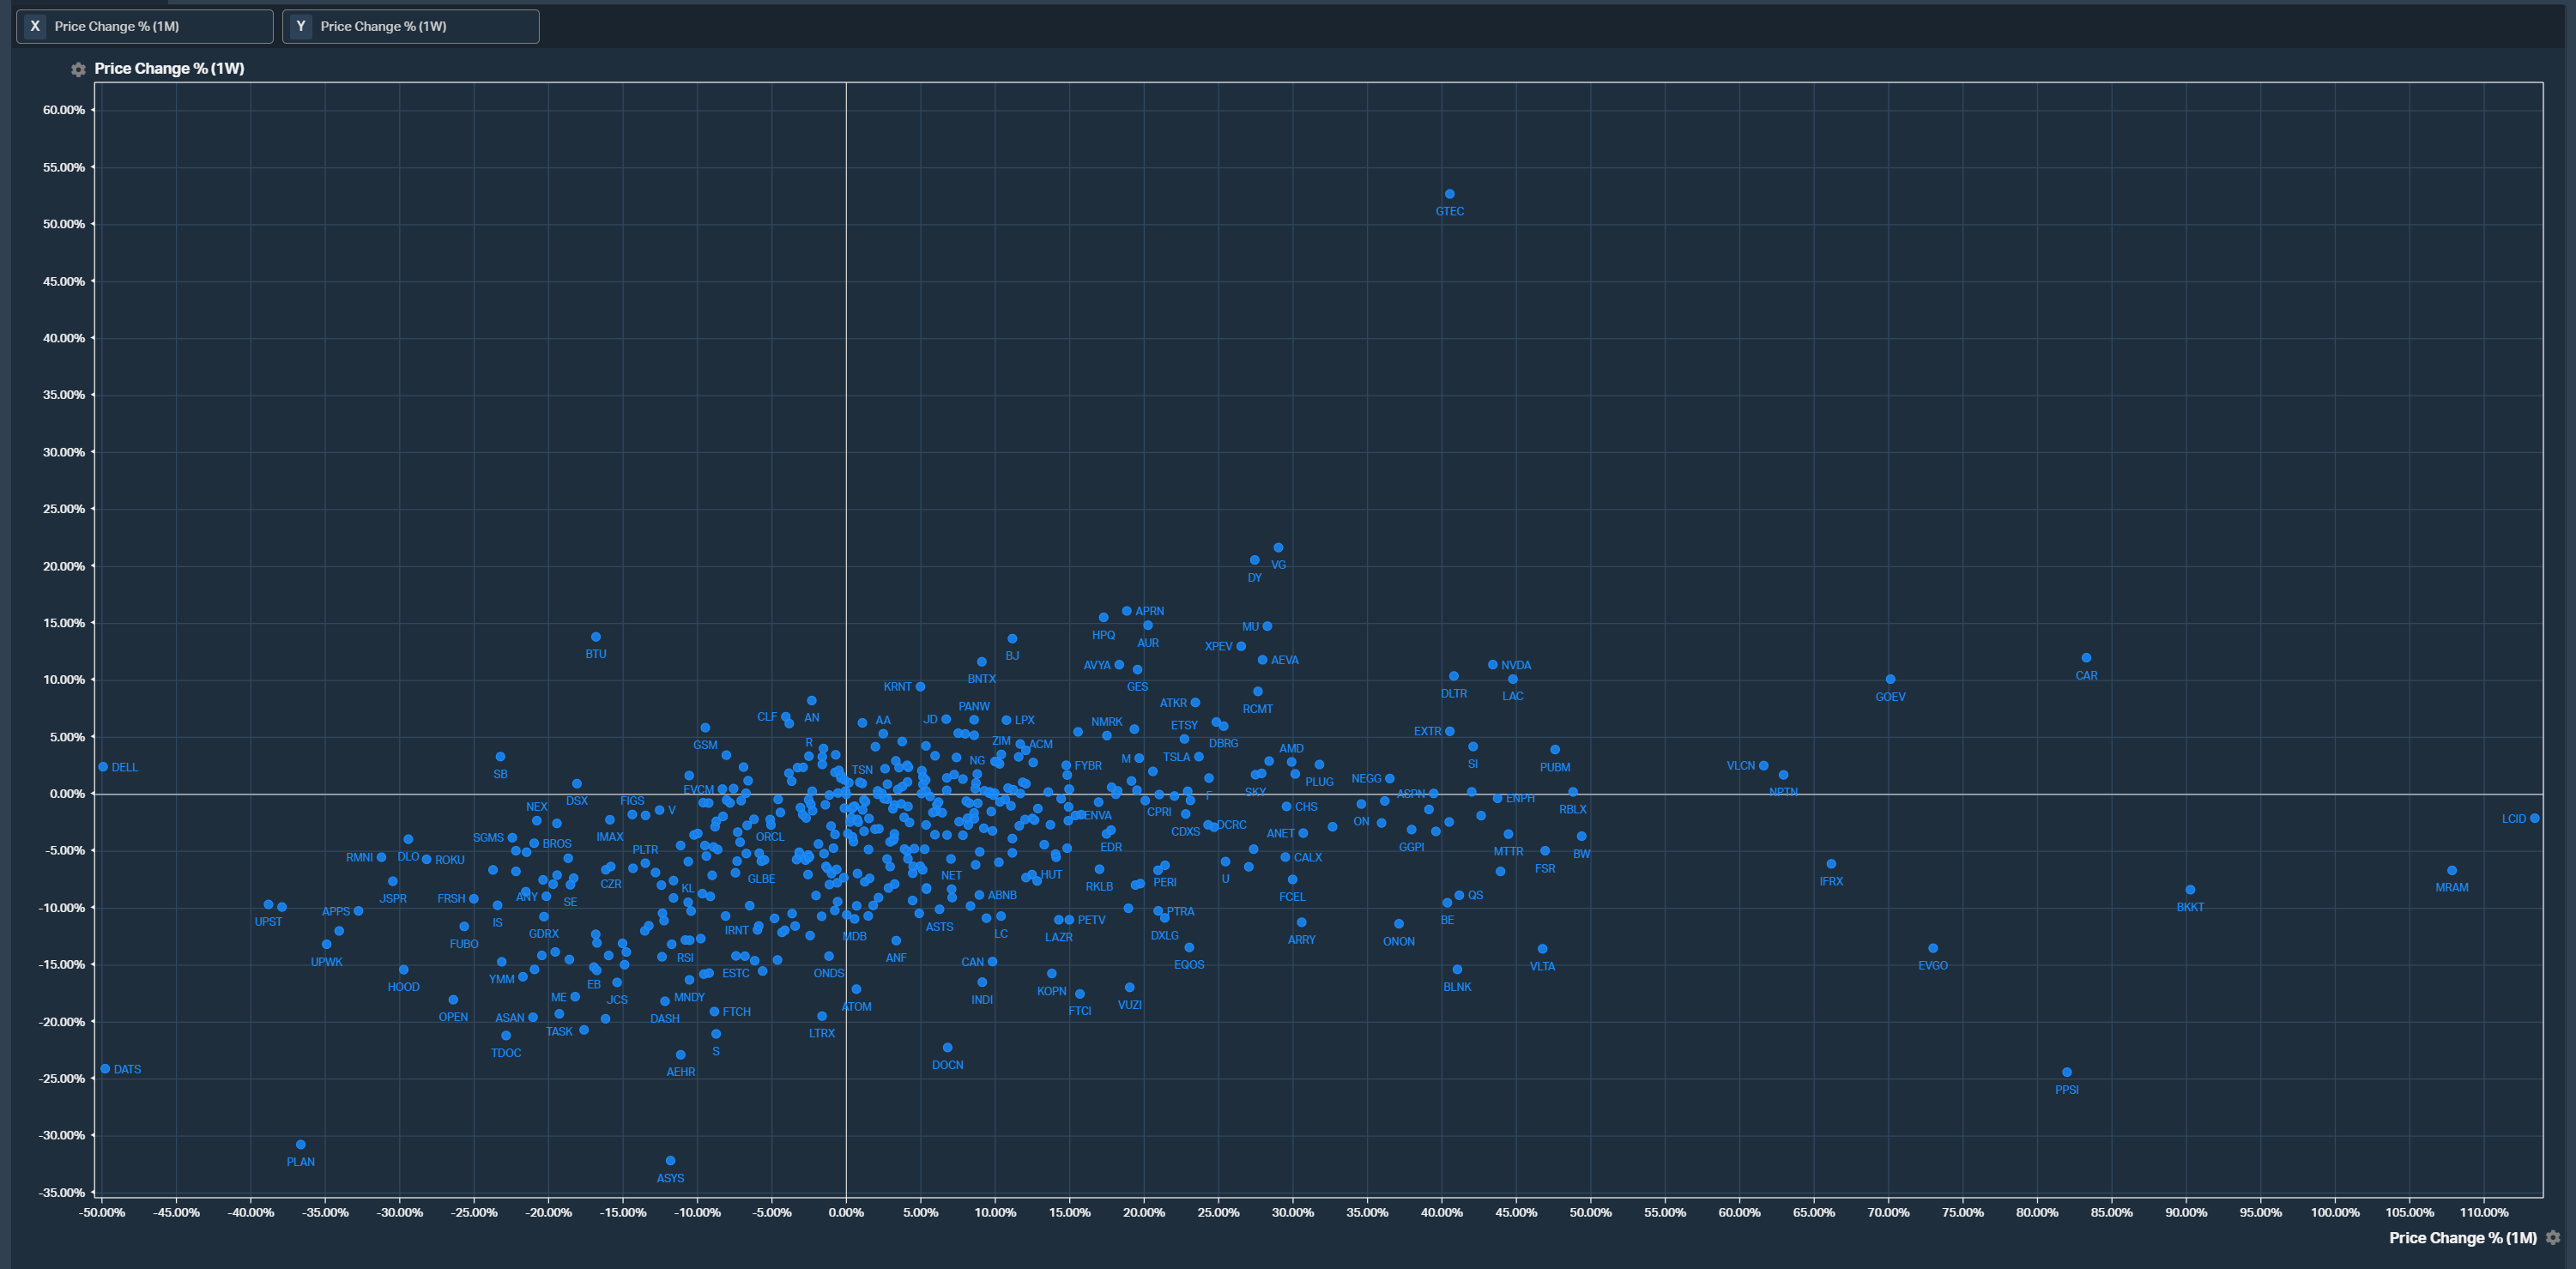Open the Y axis metric selector

(411, 26)
